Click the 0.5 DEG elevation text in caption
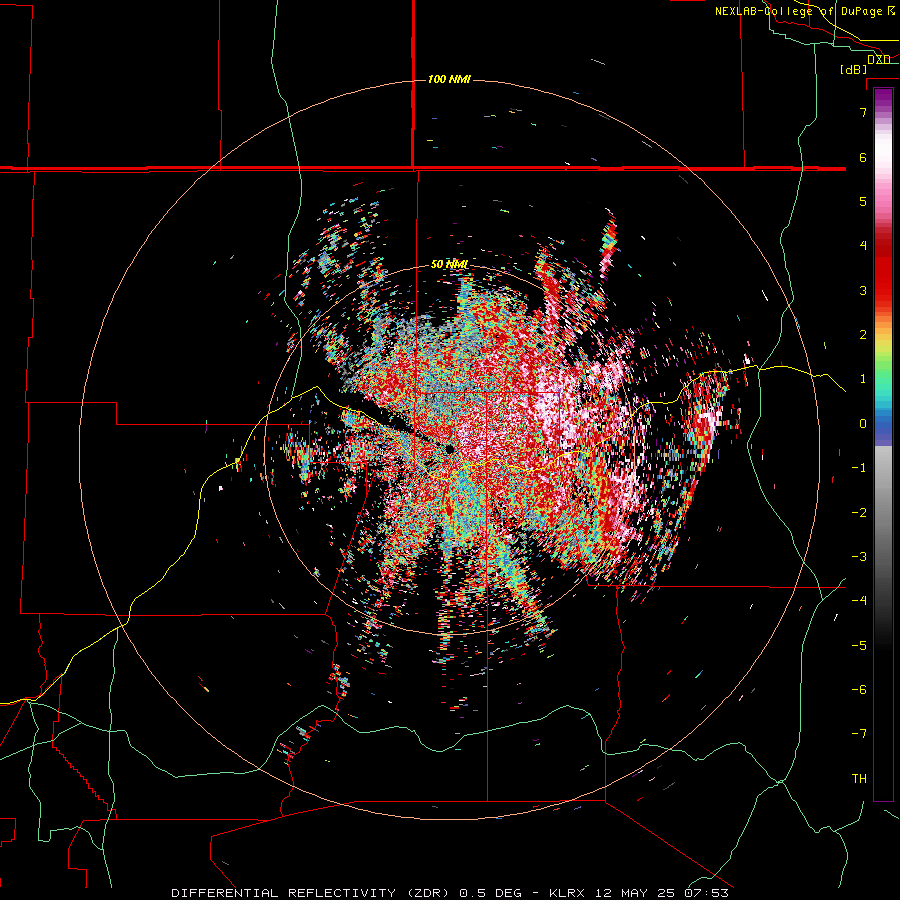The height and width of the screenshot is (900, 900). 491,893
